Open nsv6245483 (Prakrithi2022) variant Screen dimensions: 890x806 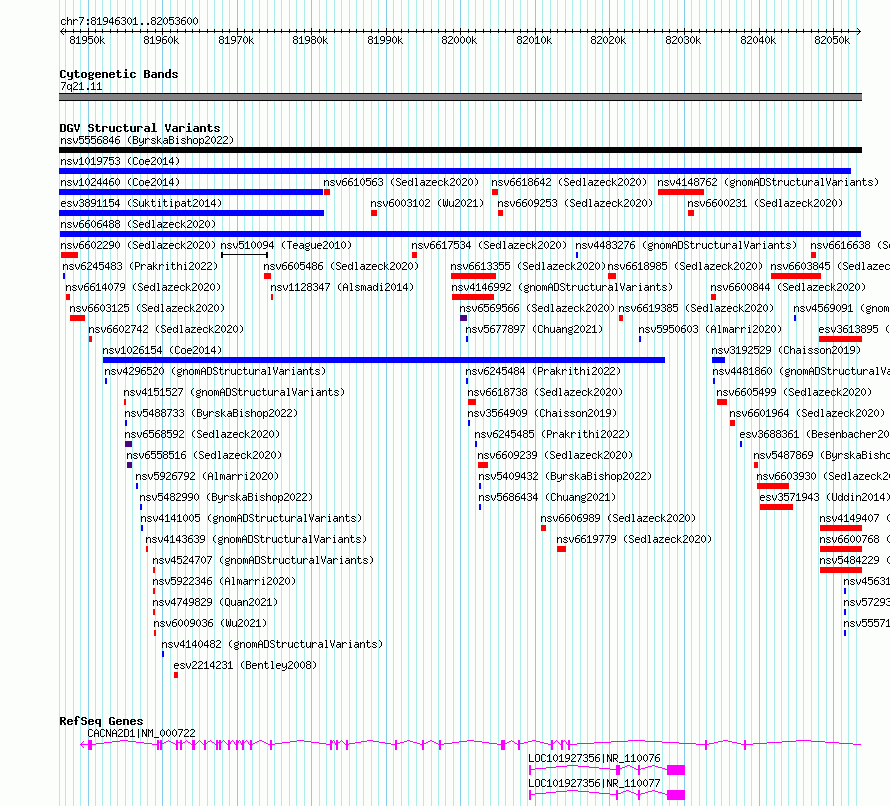[140, 266]
